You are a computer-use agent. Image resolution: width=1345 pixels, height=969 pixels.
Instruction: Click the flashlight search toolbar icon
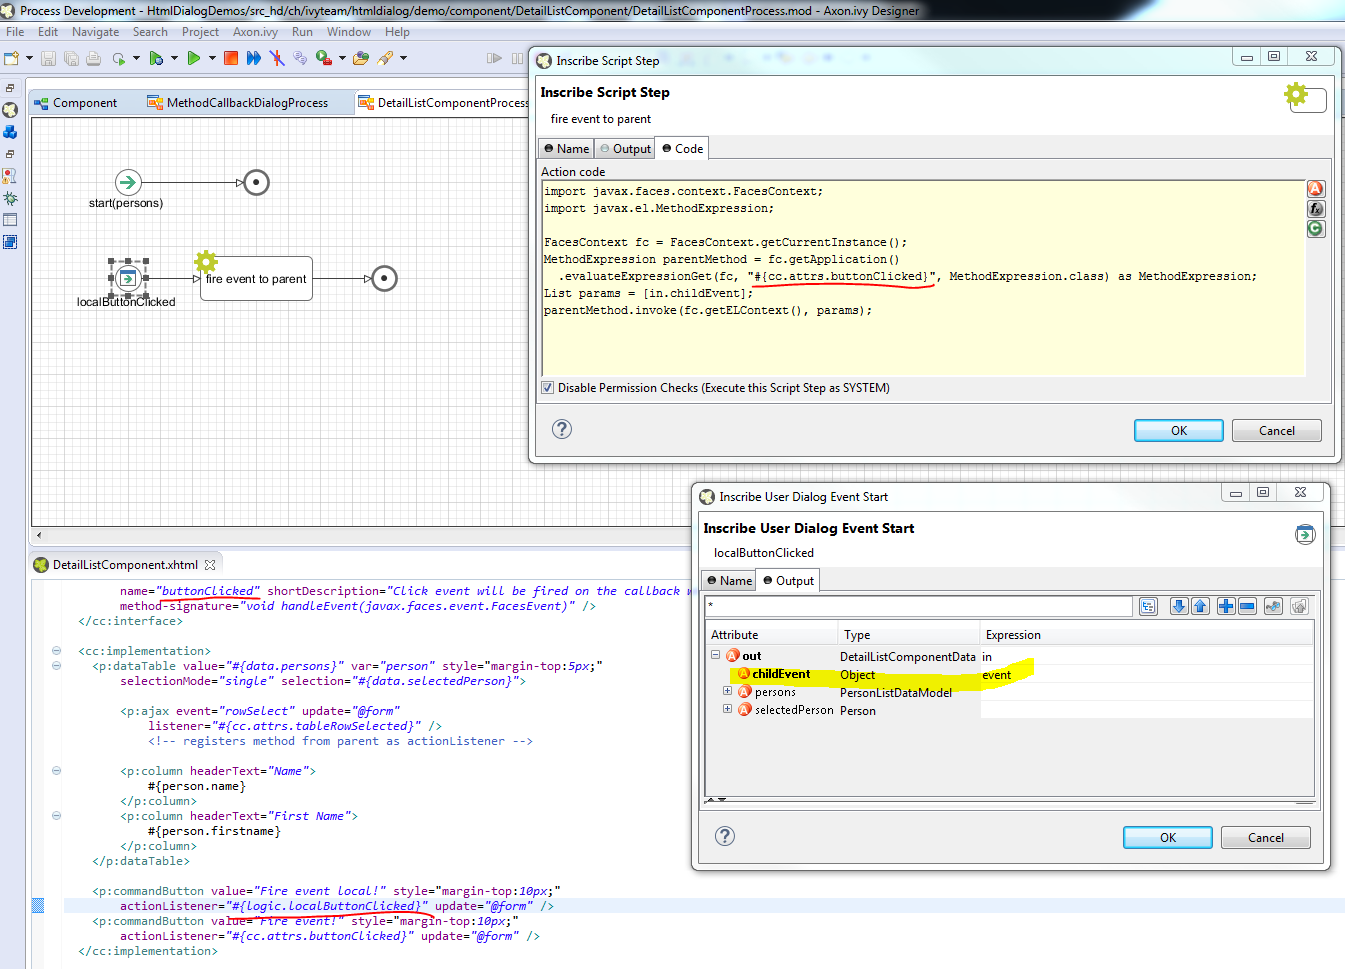coord(385,58)
